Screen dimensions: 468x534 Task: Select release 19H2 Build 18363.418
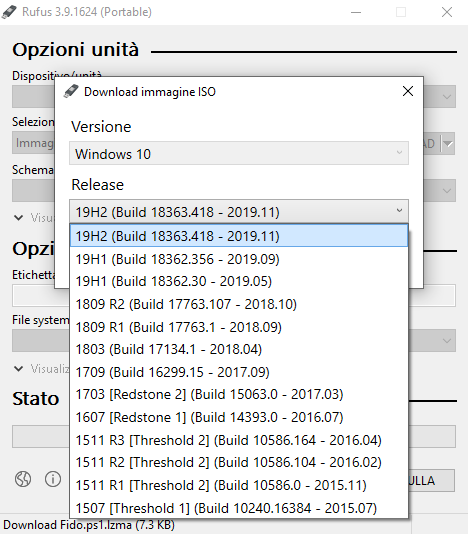coord(239,236)
